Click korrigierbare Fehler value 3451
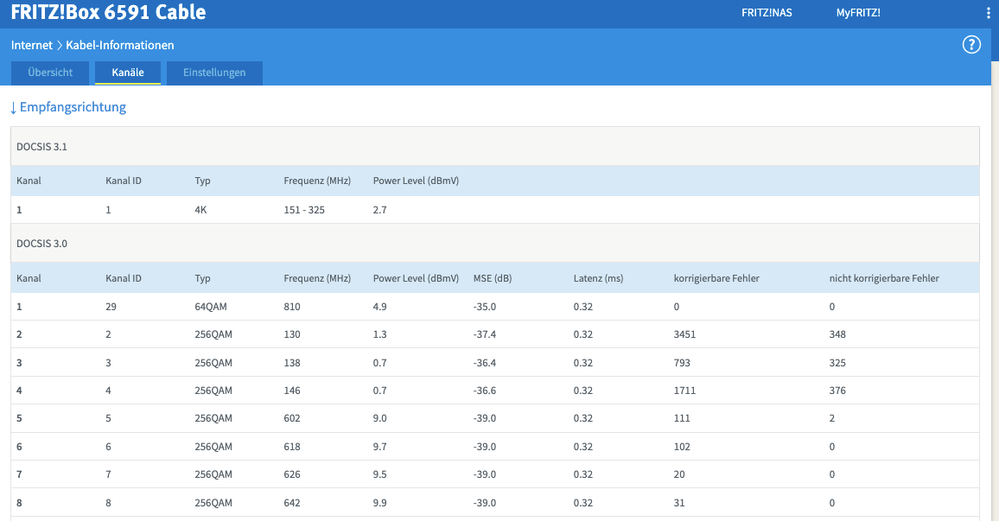The height and width of the screenshot is (521, 999). pos(684,334)
